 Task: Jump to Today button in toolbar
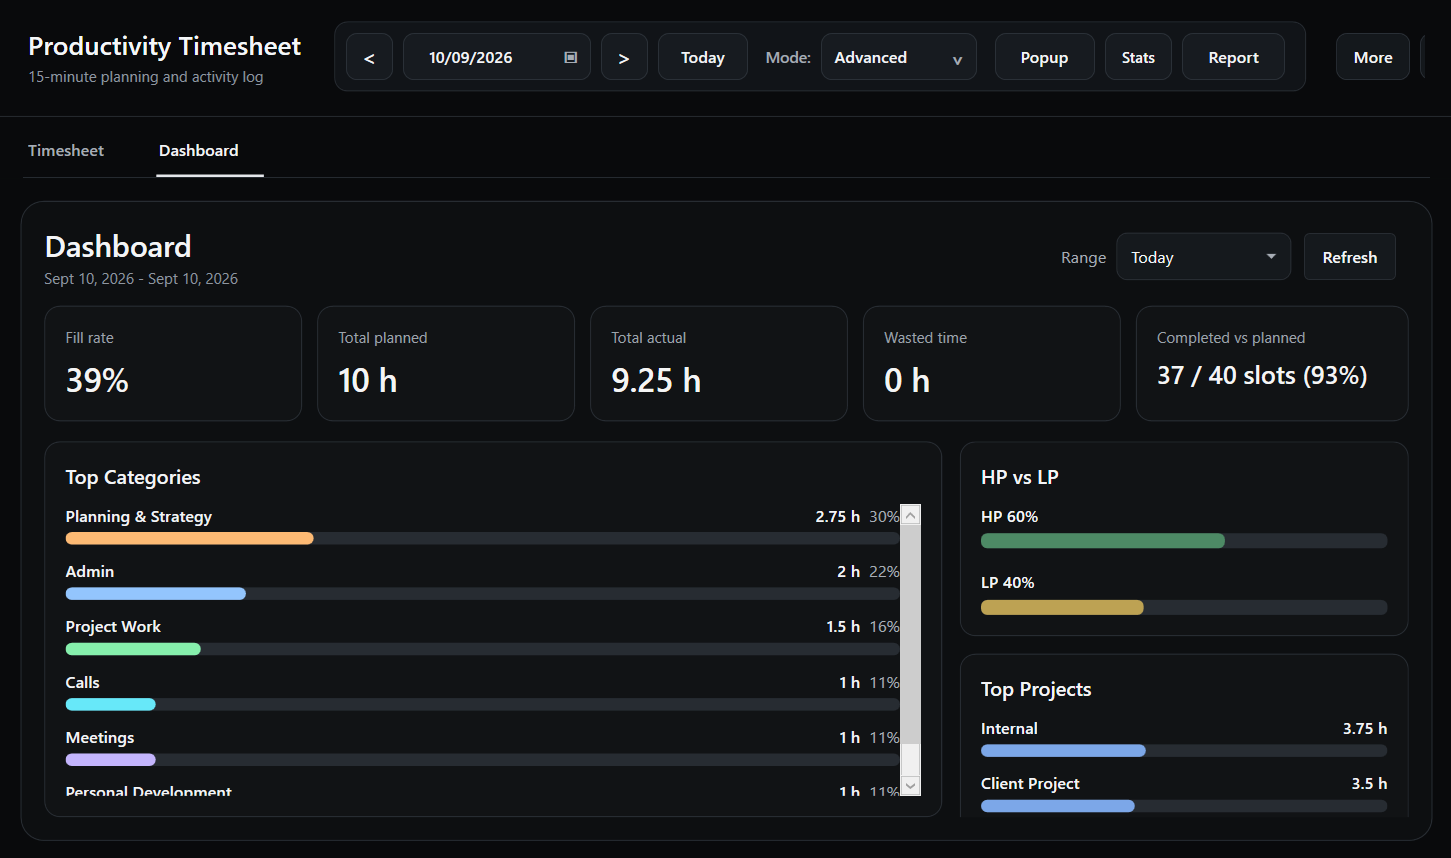(703, 57)
